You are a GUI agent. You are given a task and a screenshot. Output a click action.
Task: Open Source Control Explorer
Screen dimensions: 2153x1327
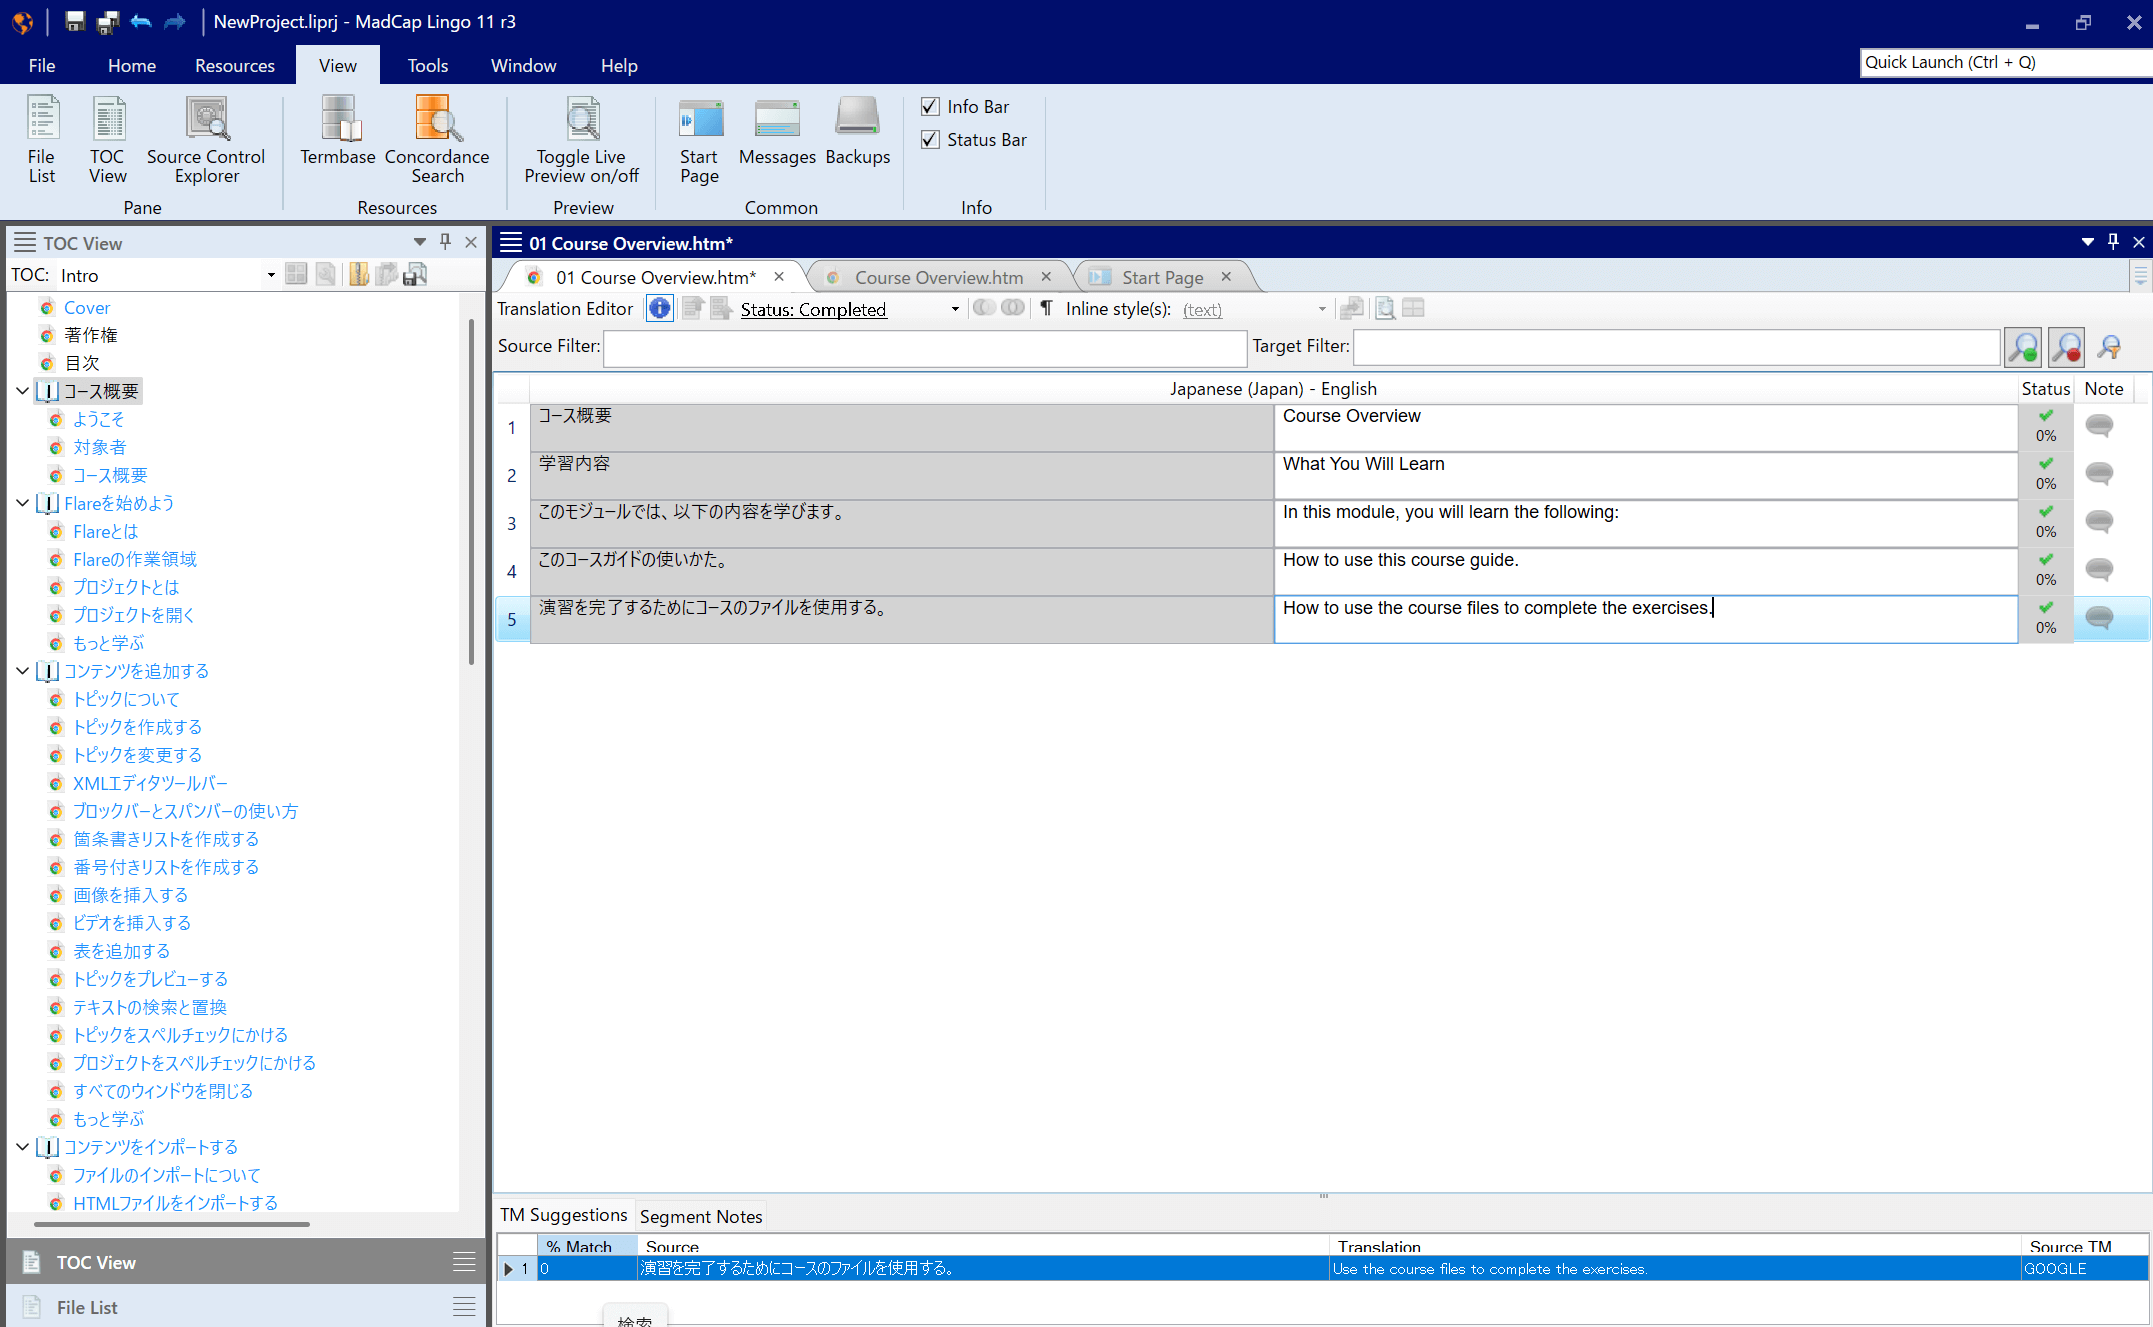pos(206,140)
